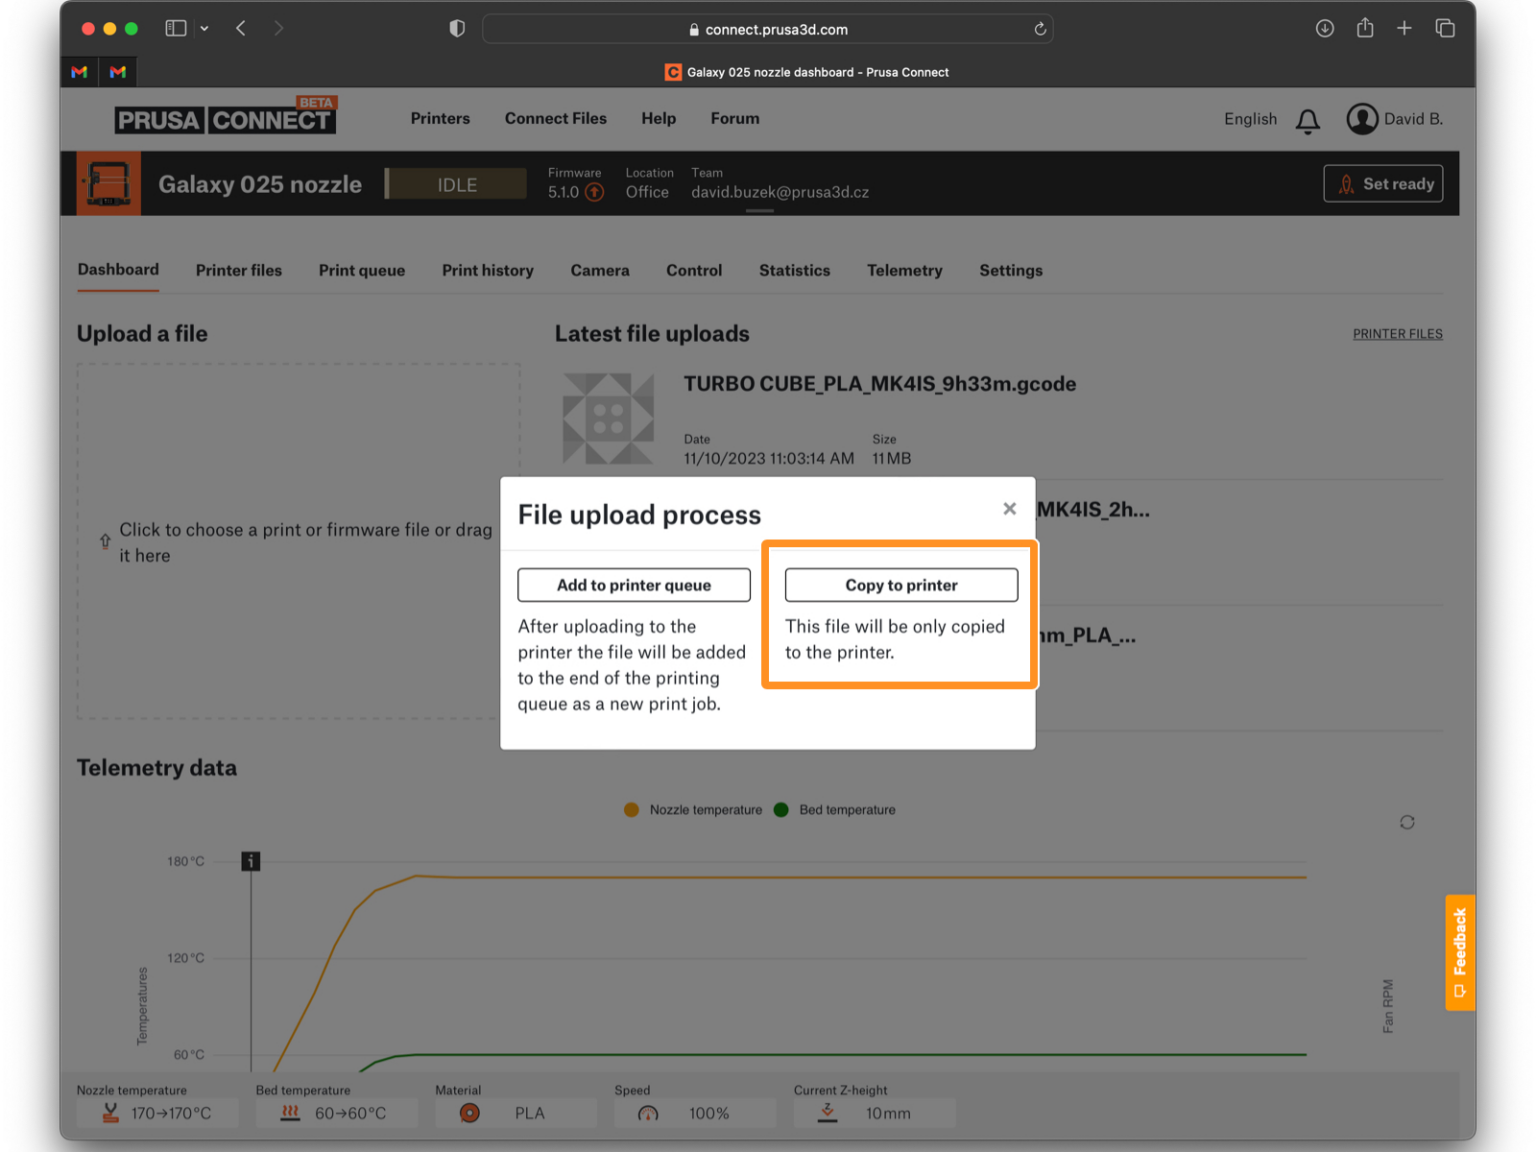This screenshot has height=1152, width=1536.
Task: Open Connect Files menu
Action: 556,118
